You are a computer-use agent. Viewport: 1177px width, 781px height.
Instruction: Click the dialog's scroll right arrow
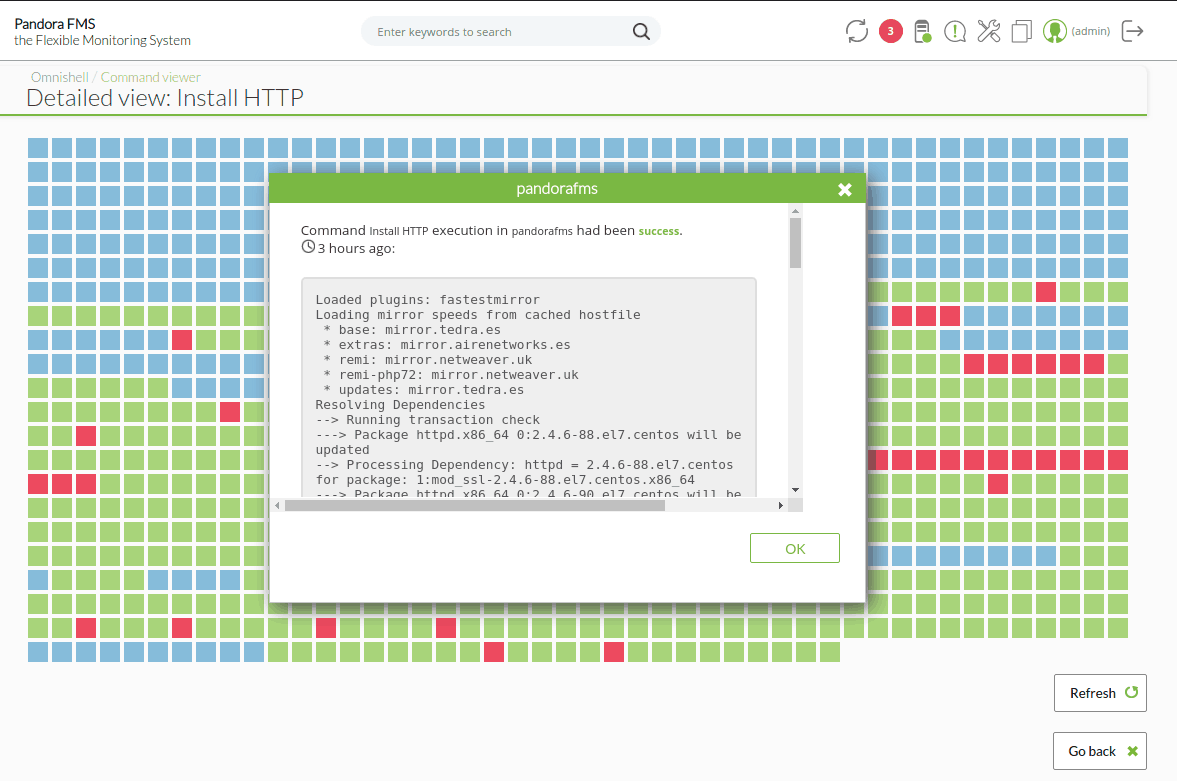pyautogui.click(x=781, y=505)
